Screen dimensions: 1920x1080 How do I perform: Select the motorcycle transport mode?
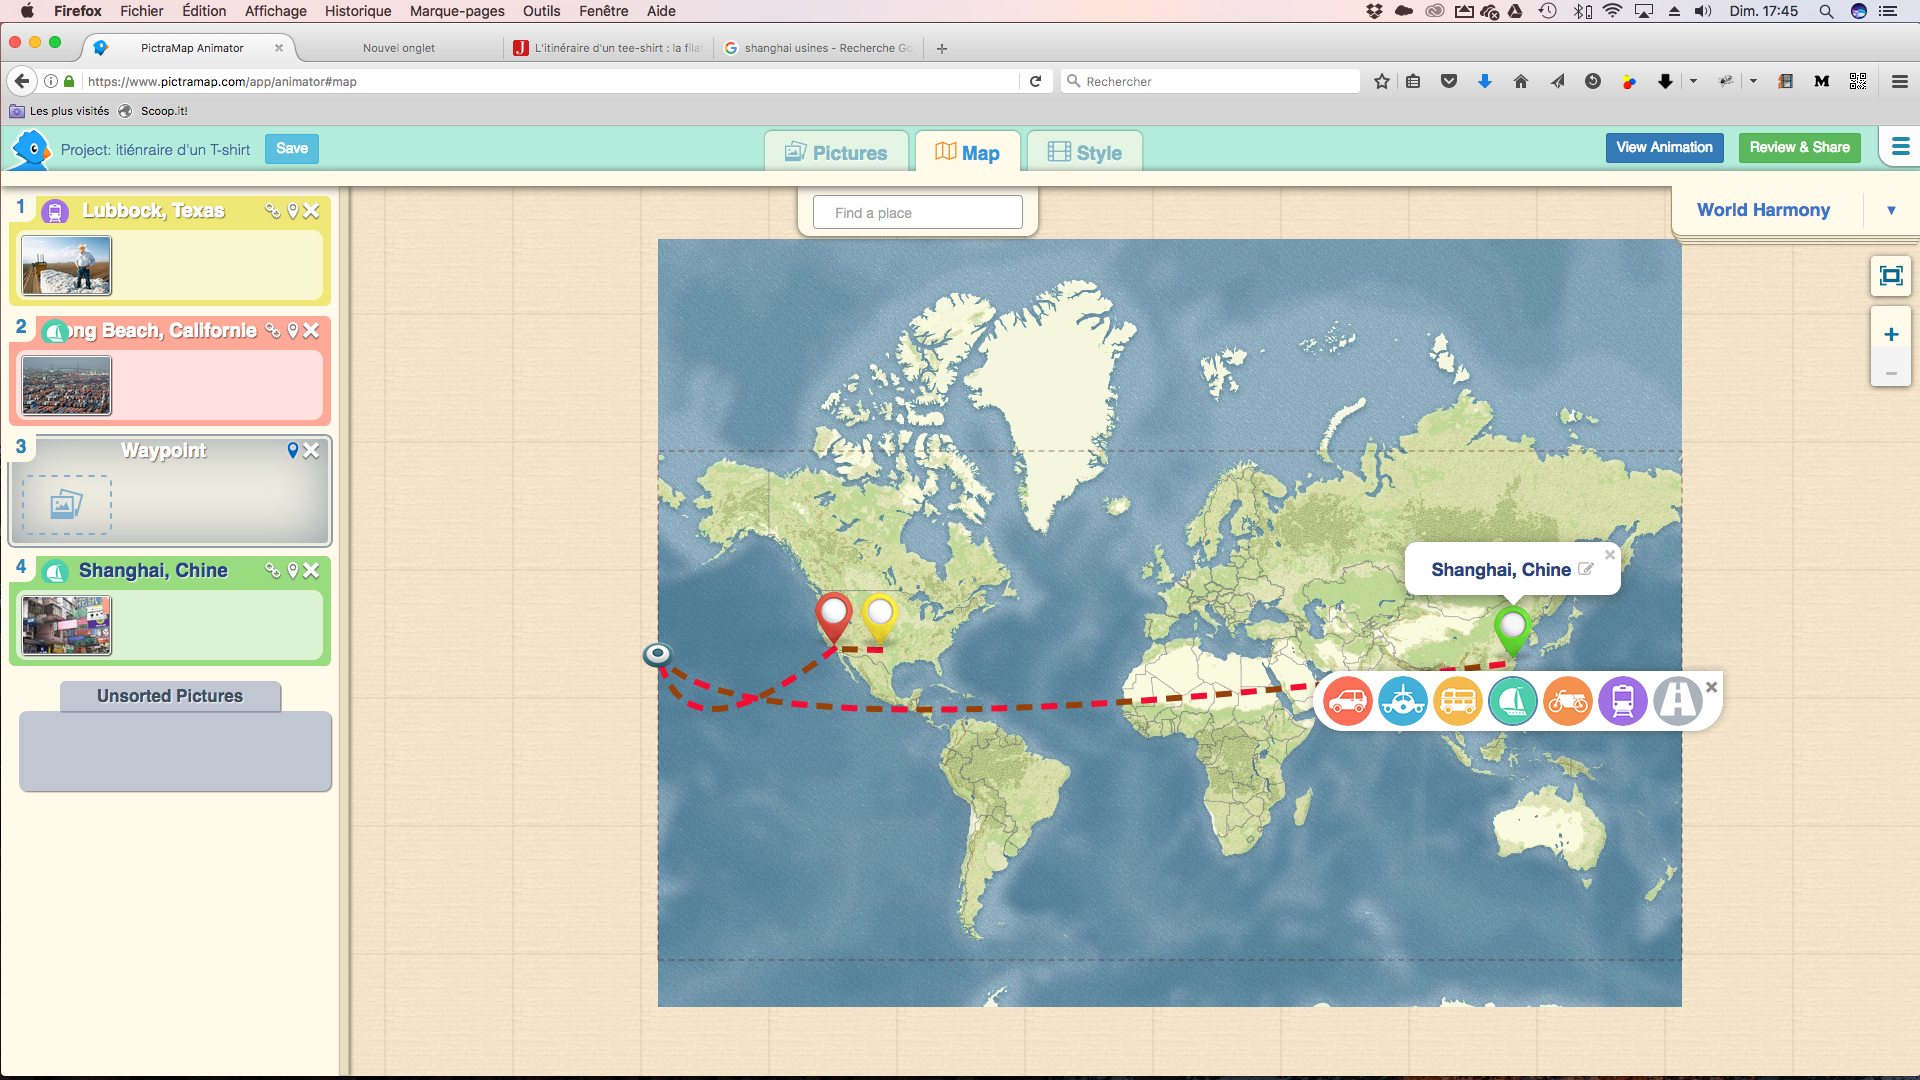tap(1568, 701)
